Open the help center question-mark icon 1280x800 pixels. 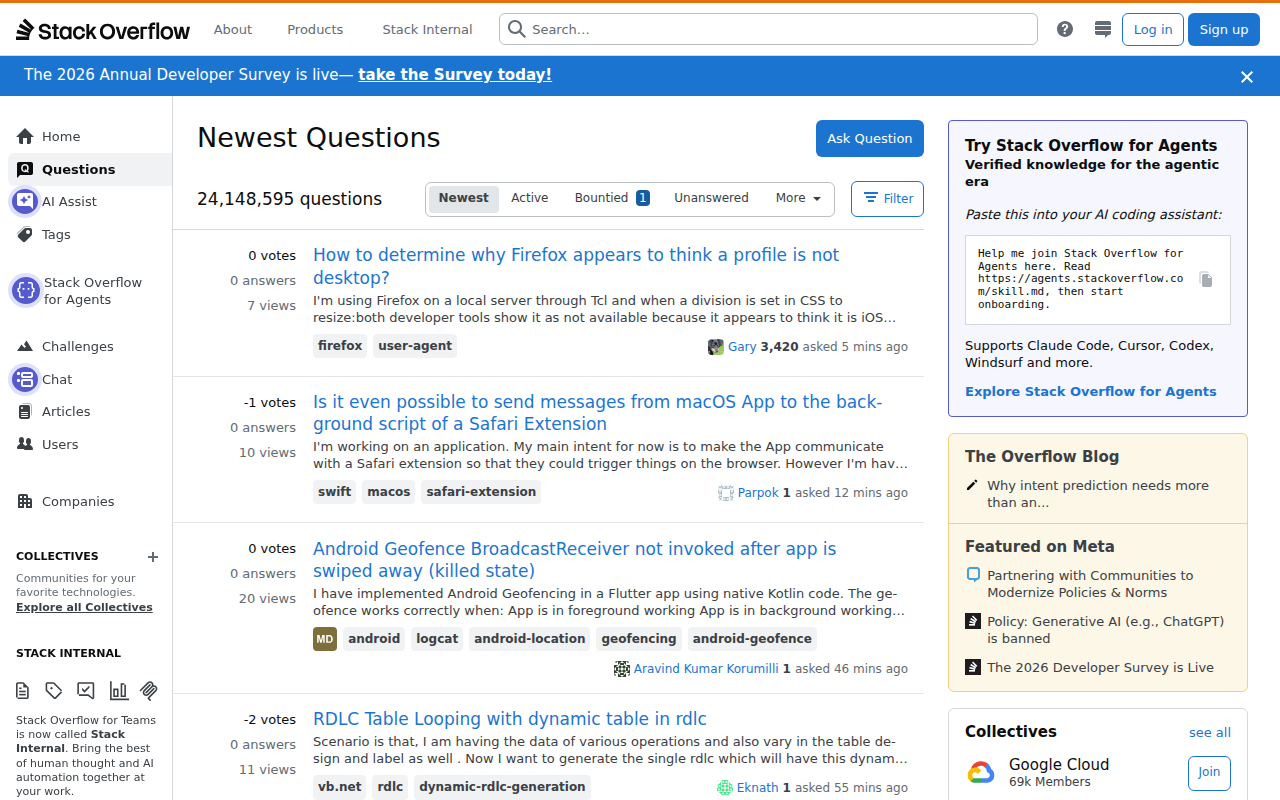coord(1065,29)
